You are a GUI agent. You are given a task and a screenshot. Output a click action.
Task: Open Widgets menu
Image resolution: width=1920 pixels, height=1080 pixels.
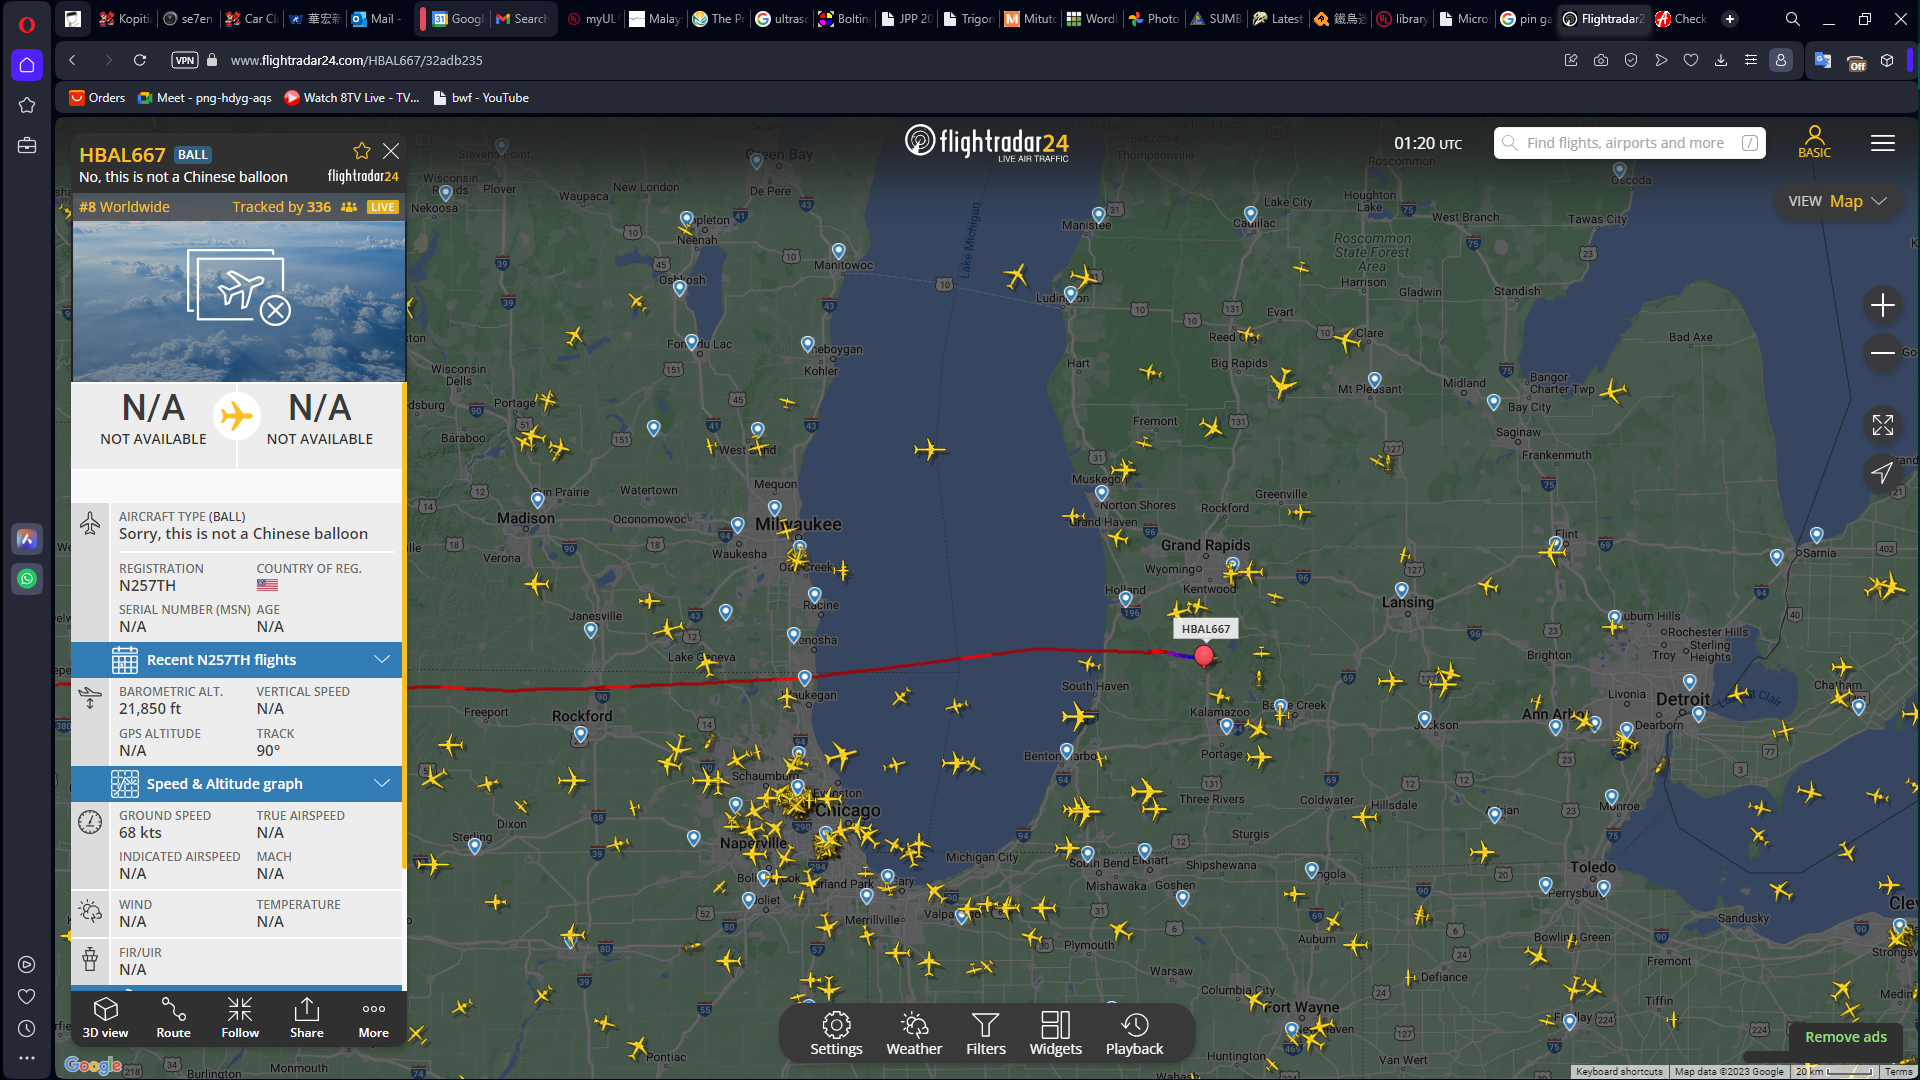(1056, 1033)
